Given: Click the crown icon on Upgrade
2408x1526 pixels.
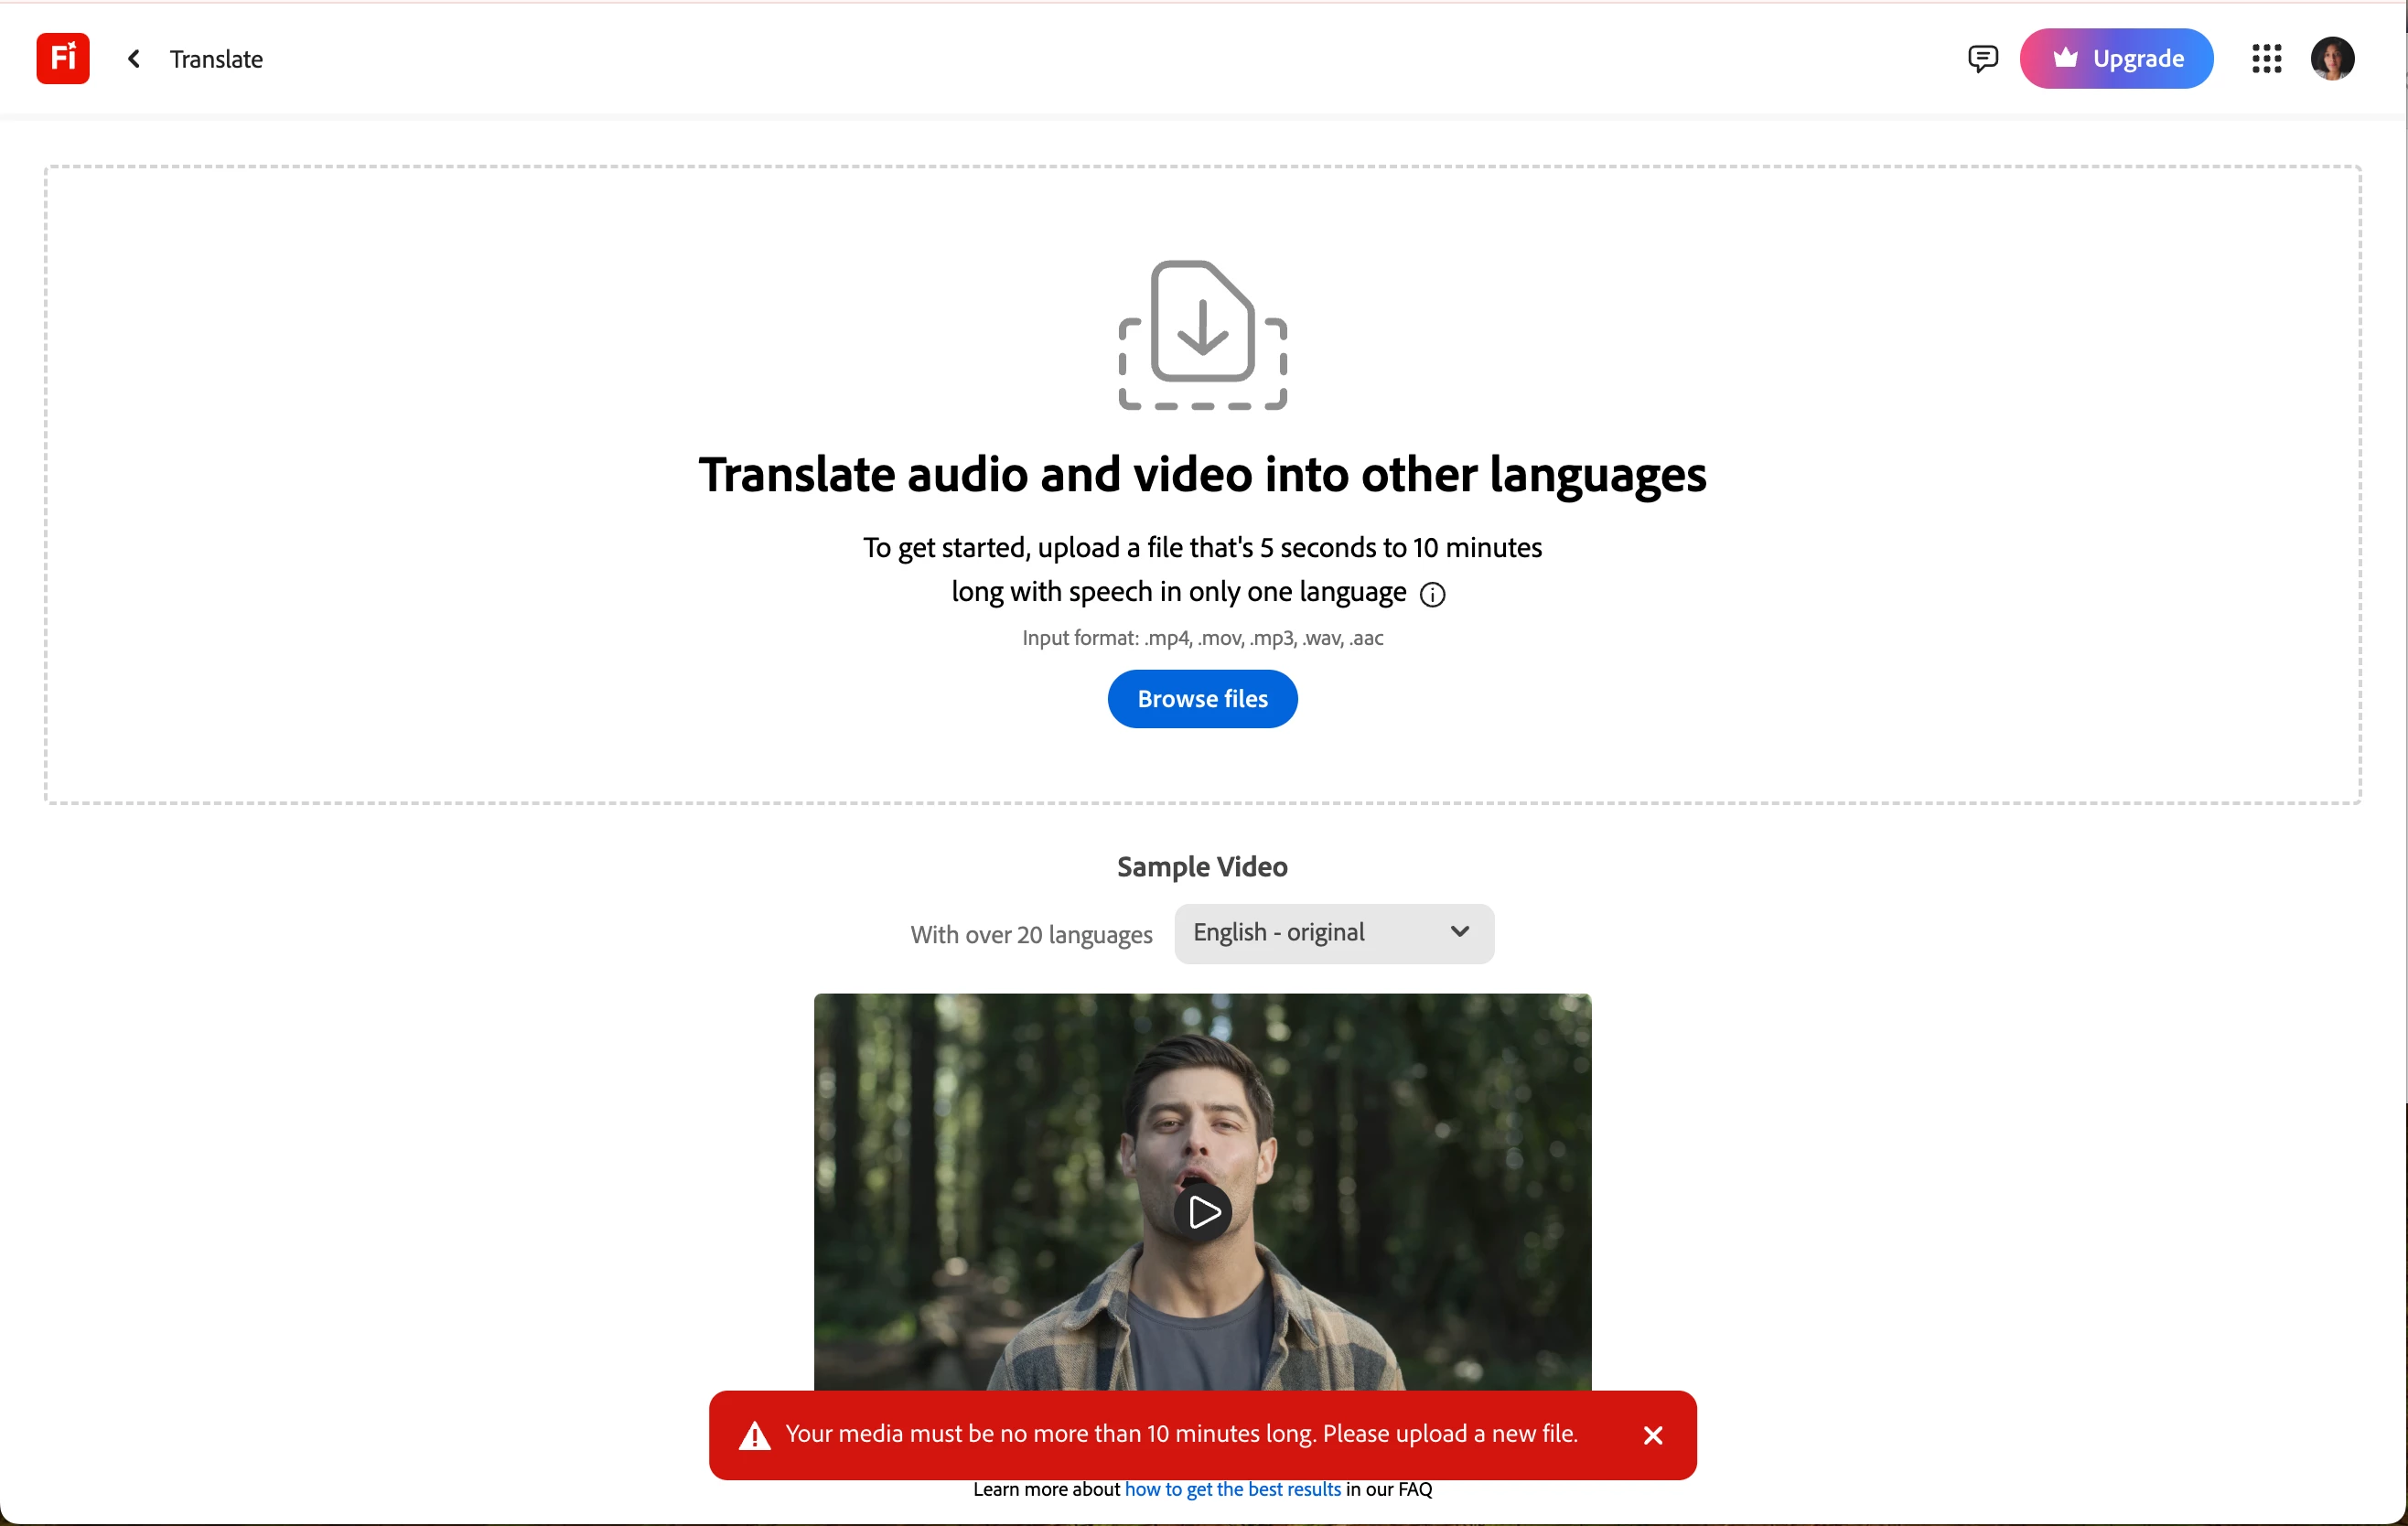Looking at the screenshot, I should click(x=2064, y=58).
